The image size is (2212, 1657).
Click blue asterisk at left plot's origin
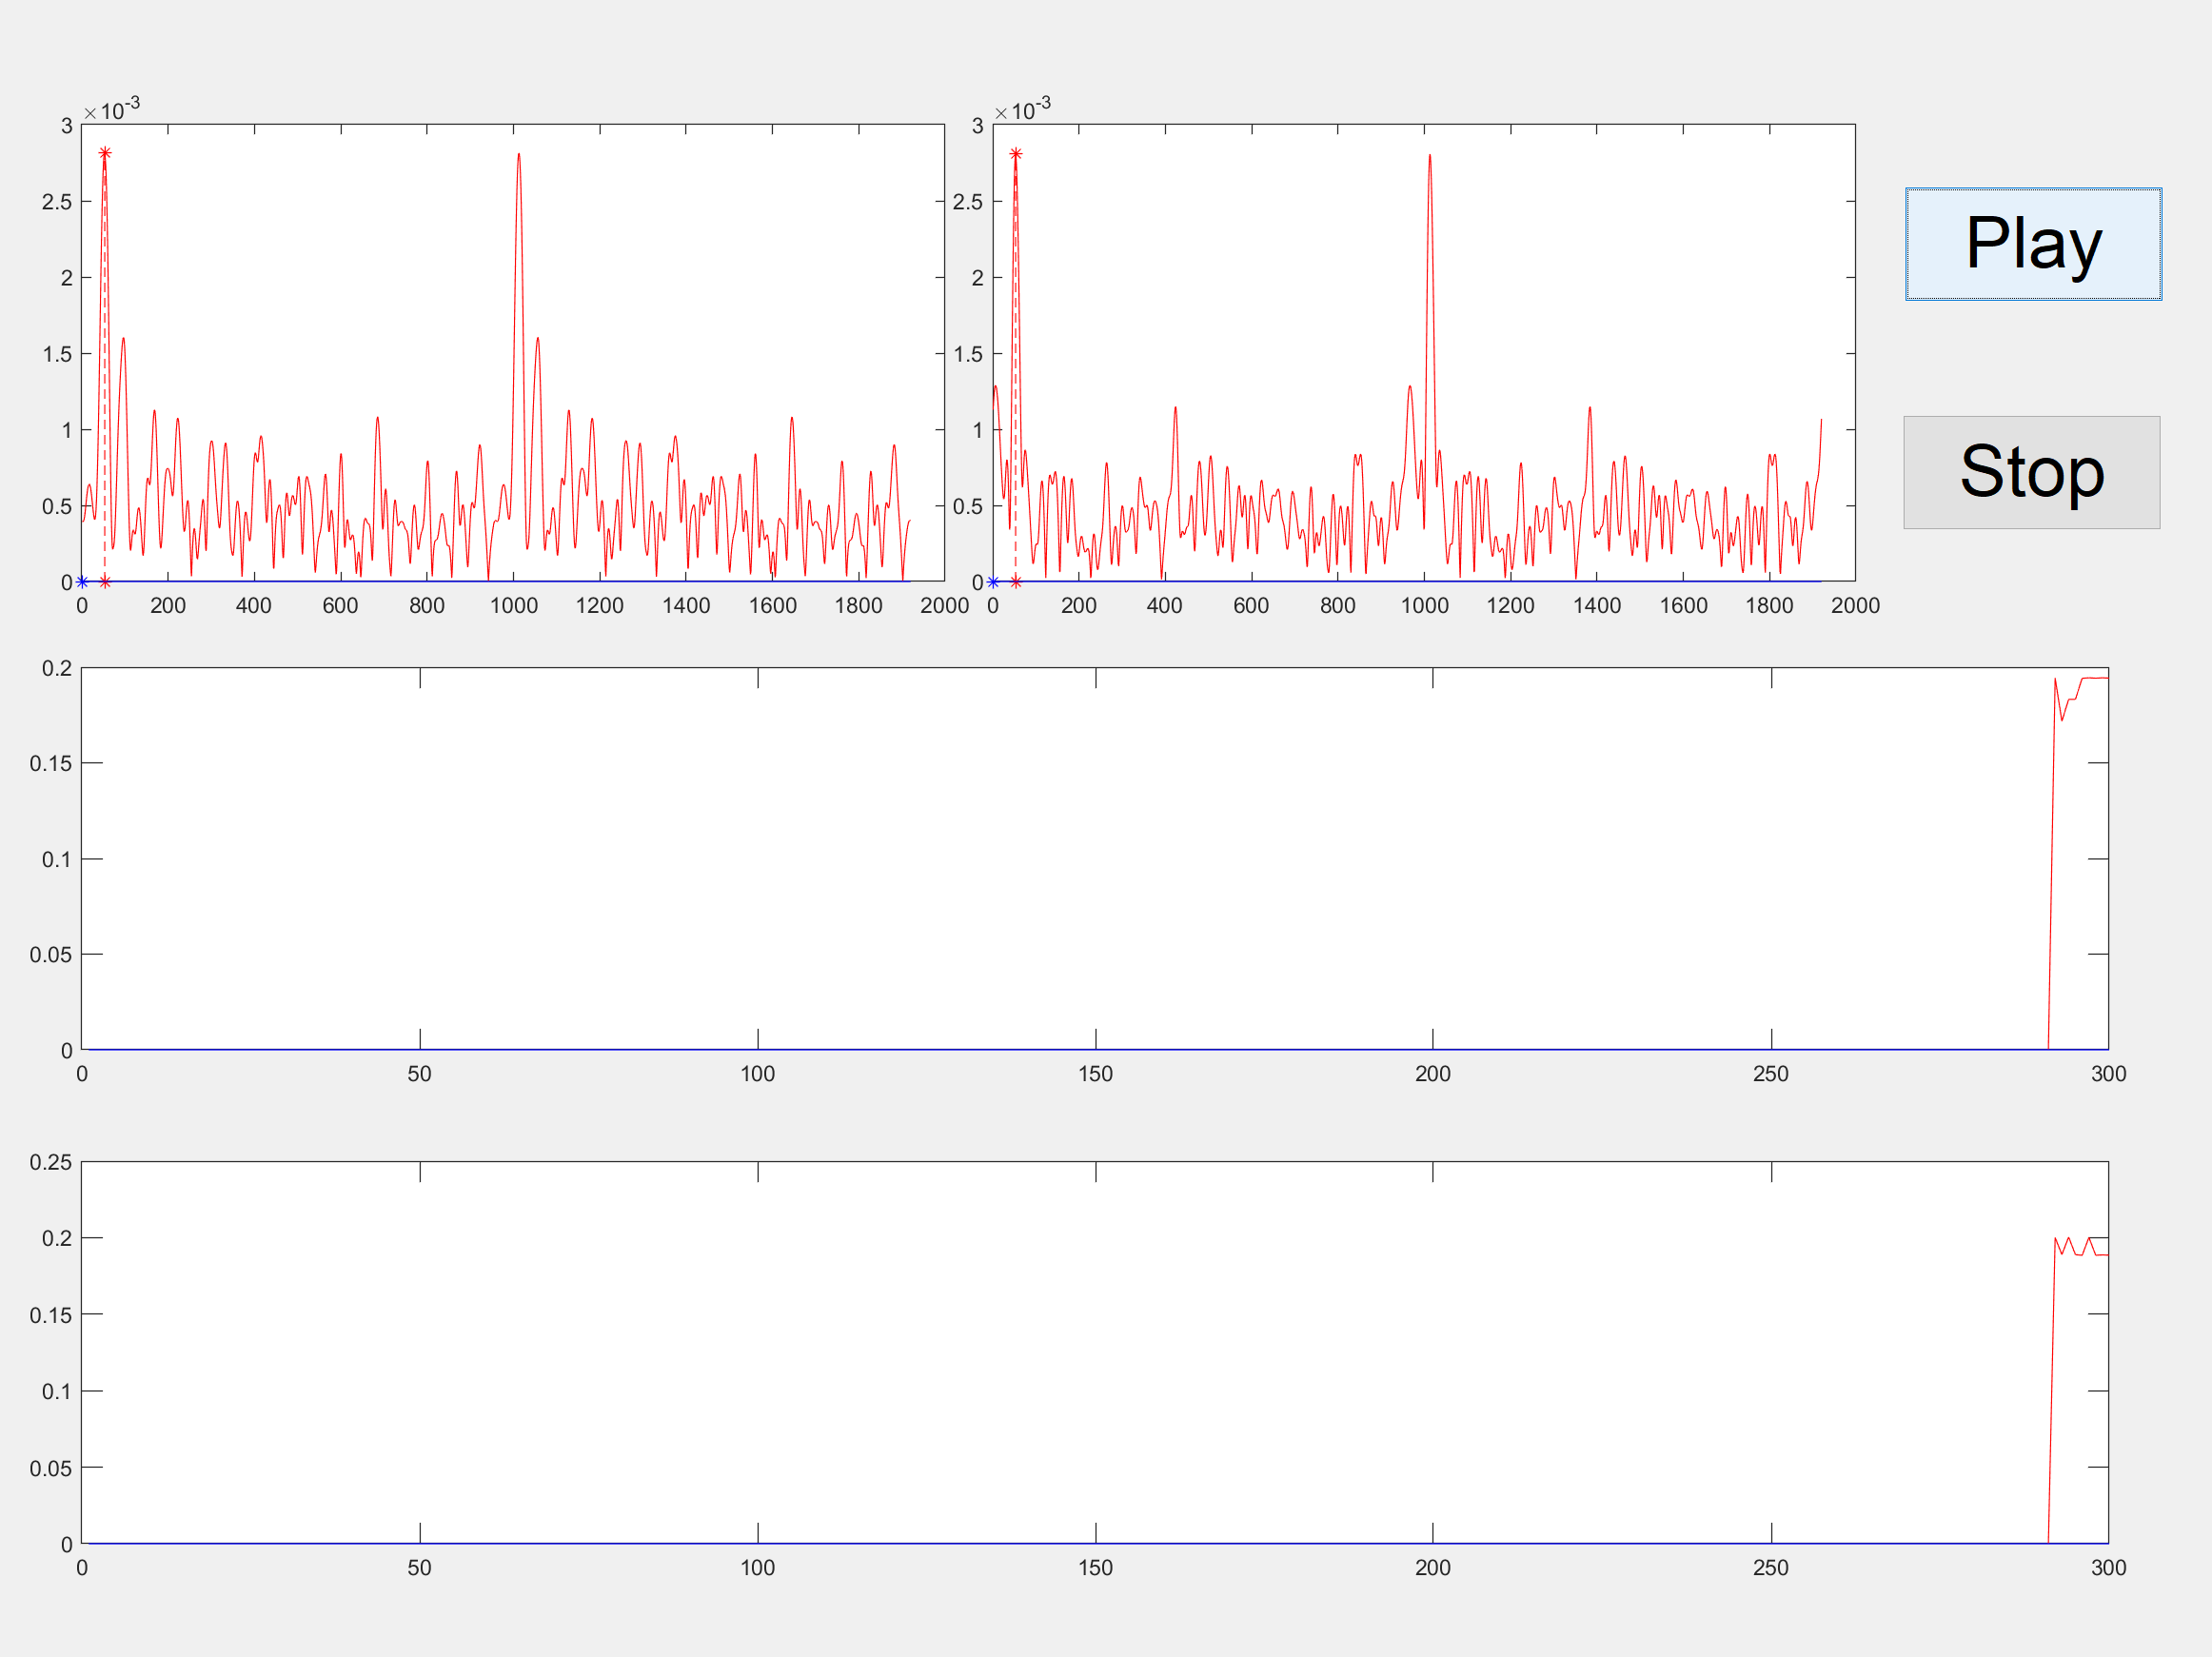tap(82, 582)
